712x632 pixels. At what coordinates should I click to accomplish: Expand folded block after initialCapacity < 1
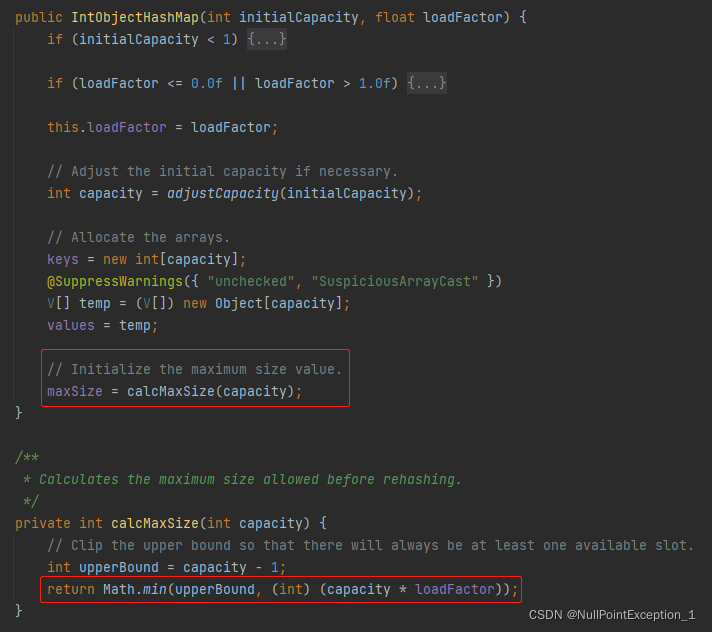point(267,39)
